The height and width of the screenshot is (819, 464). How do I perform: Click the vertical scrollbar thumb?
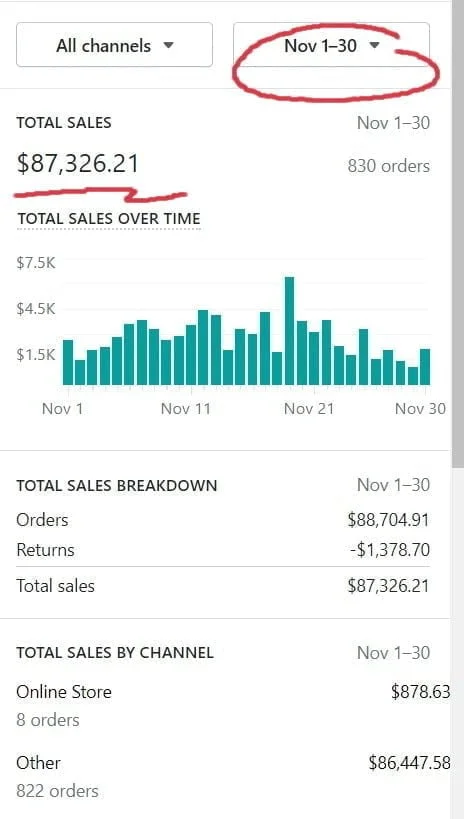[x=458, y=235]
